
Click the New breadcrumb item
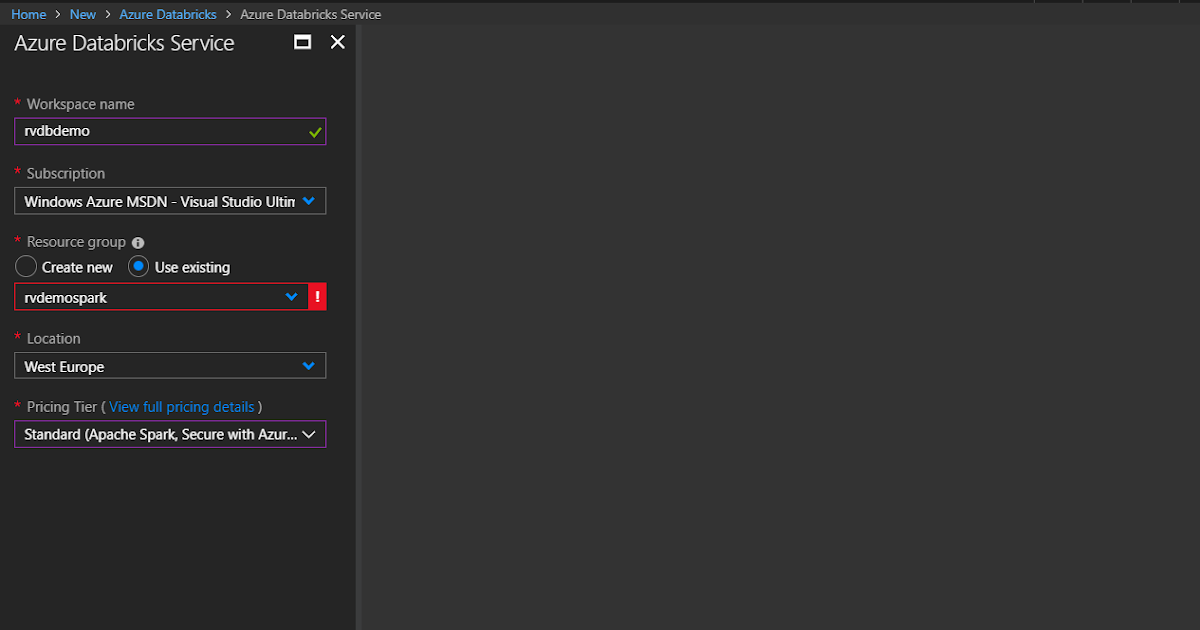point(82,13)
